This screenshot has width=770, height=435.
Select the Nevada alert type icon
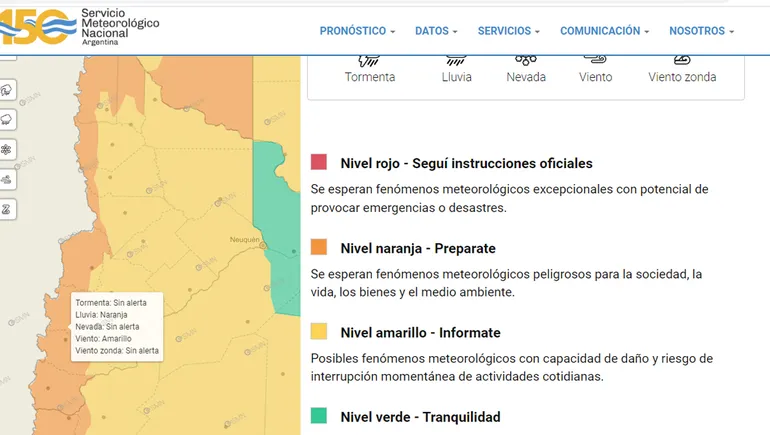[x=525, y=60]
